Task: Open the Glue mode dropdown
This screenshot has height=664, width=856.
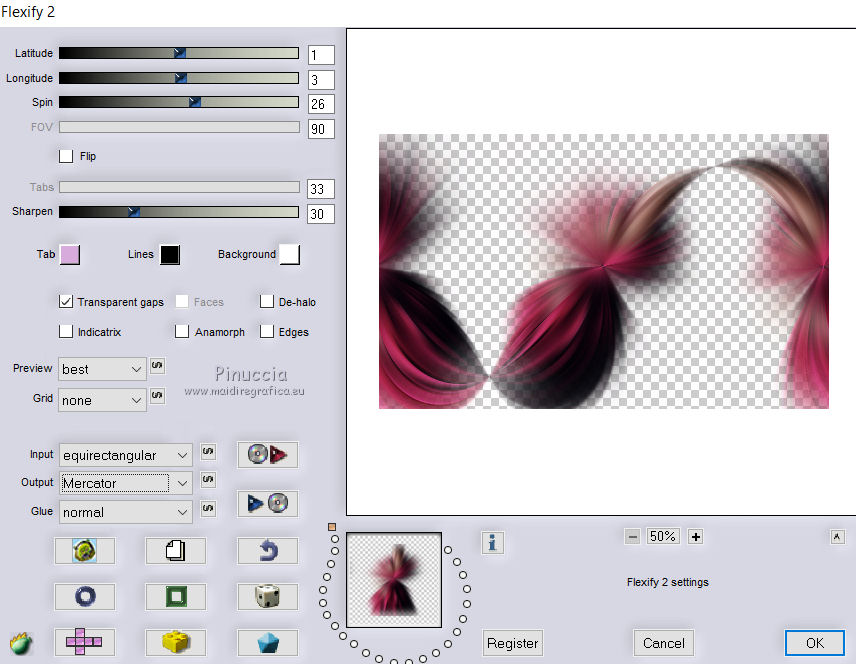Action: [x=126, y=512]
